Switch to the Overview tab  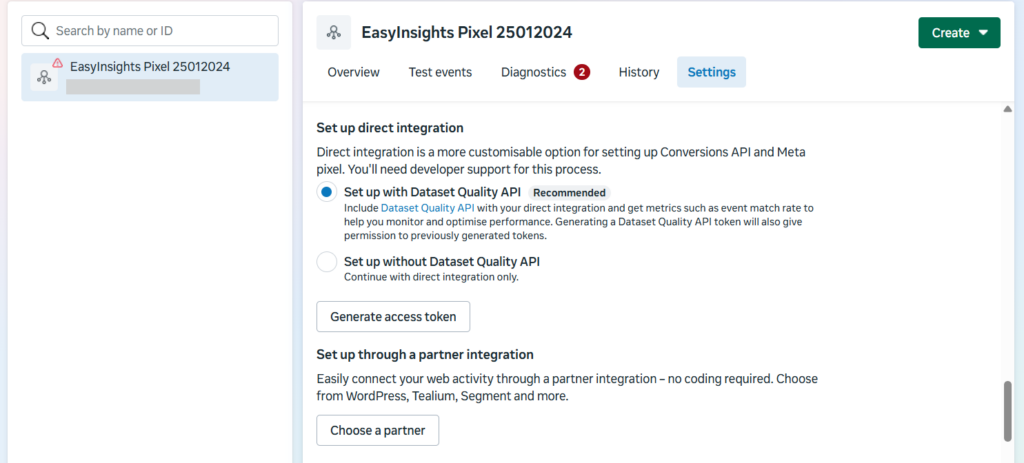pyautogui.click(x=354, y=72)
